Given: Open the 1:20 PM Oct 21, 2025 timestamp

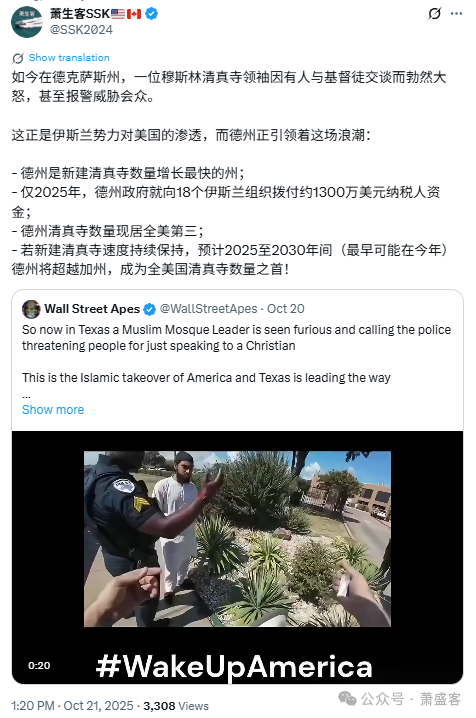Looking at the screenshot, I should (x=73, y=706).
